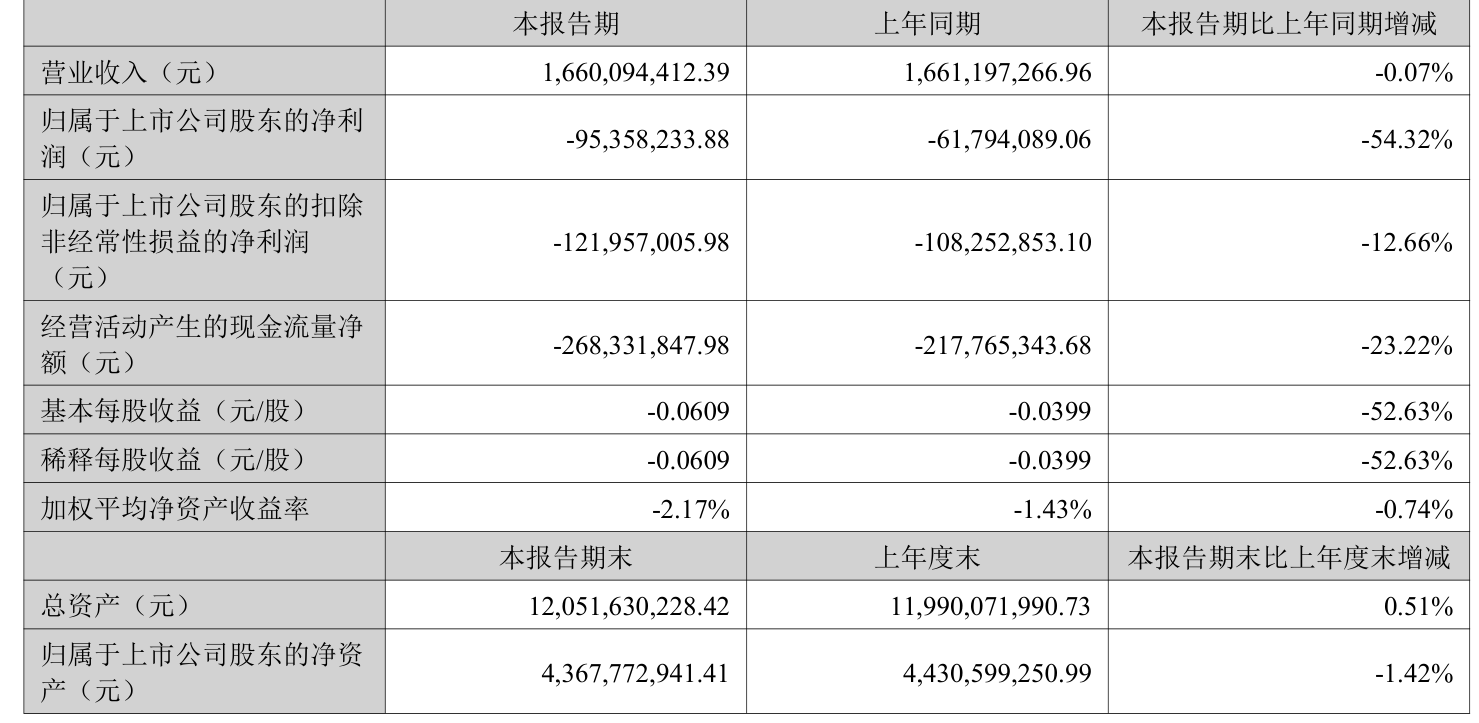Select the 本报告期末 header cell

[x=565, y=558]
